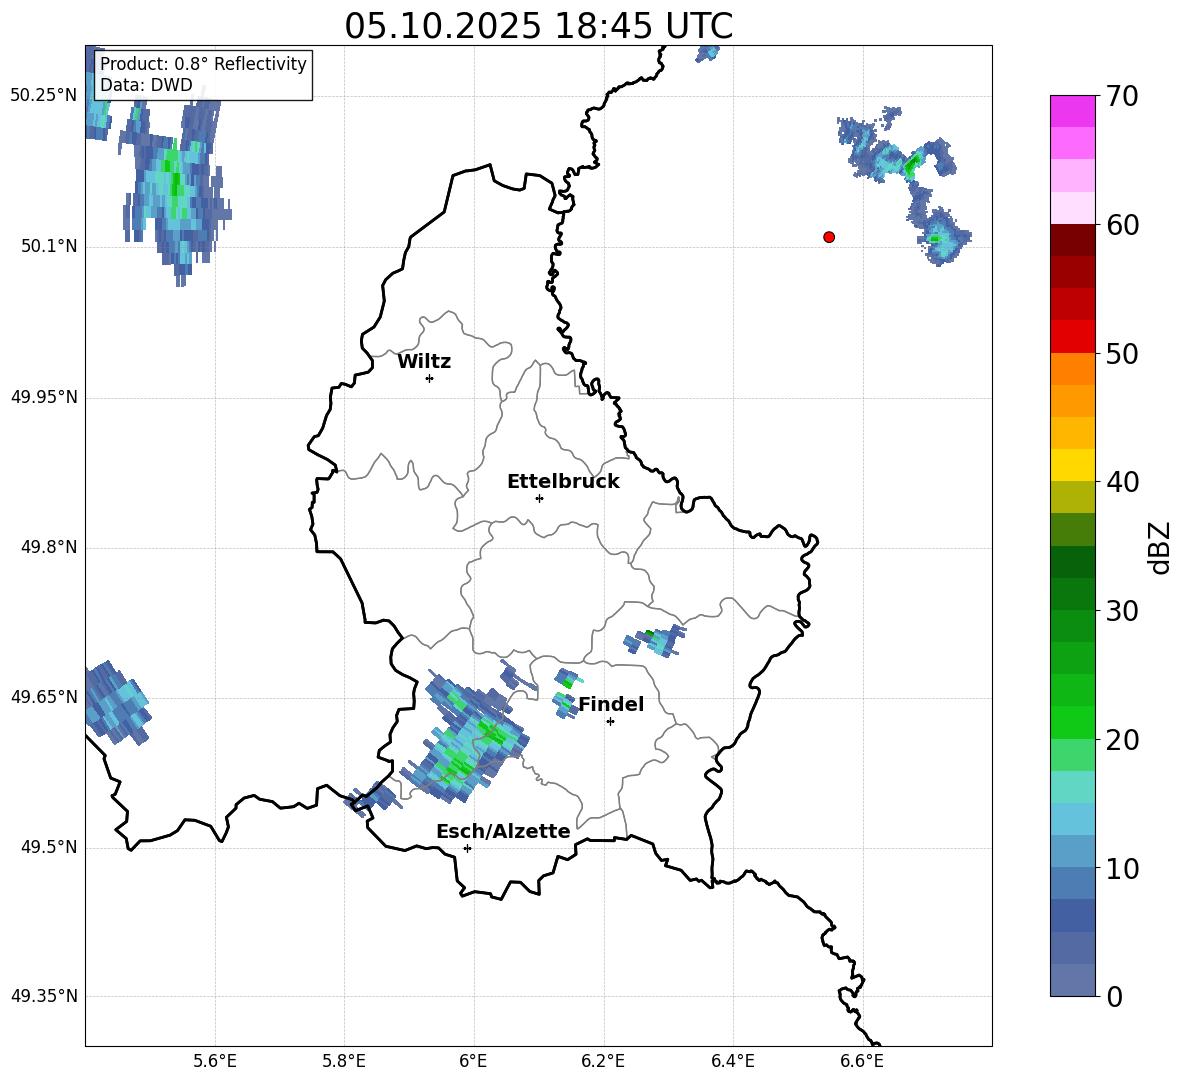Viewport: 1184px width, 1081px height.
Task: Click the magenta swatch at top of colorbar
Action: point(1073,111)
